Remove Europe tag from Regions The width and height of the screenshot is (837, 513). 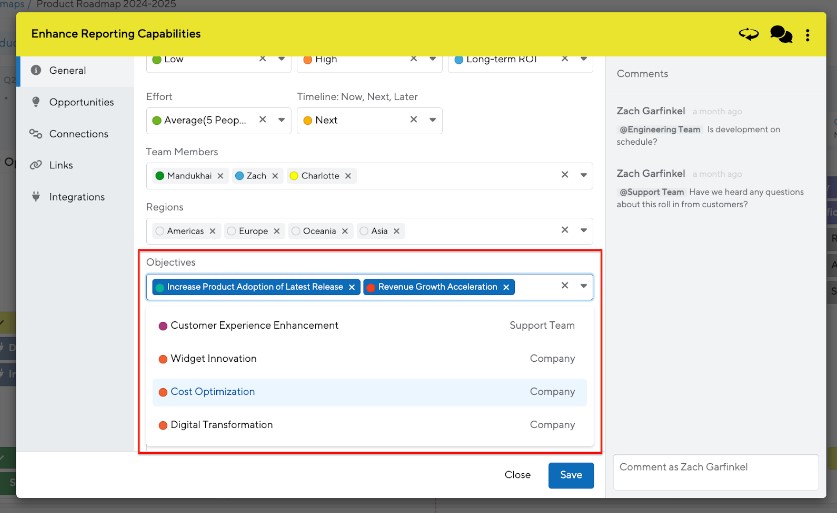(276, 231)
